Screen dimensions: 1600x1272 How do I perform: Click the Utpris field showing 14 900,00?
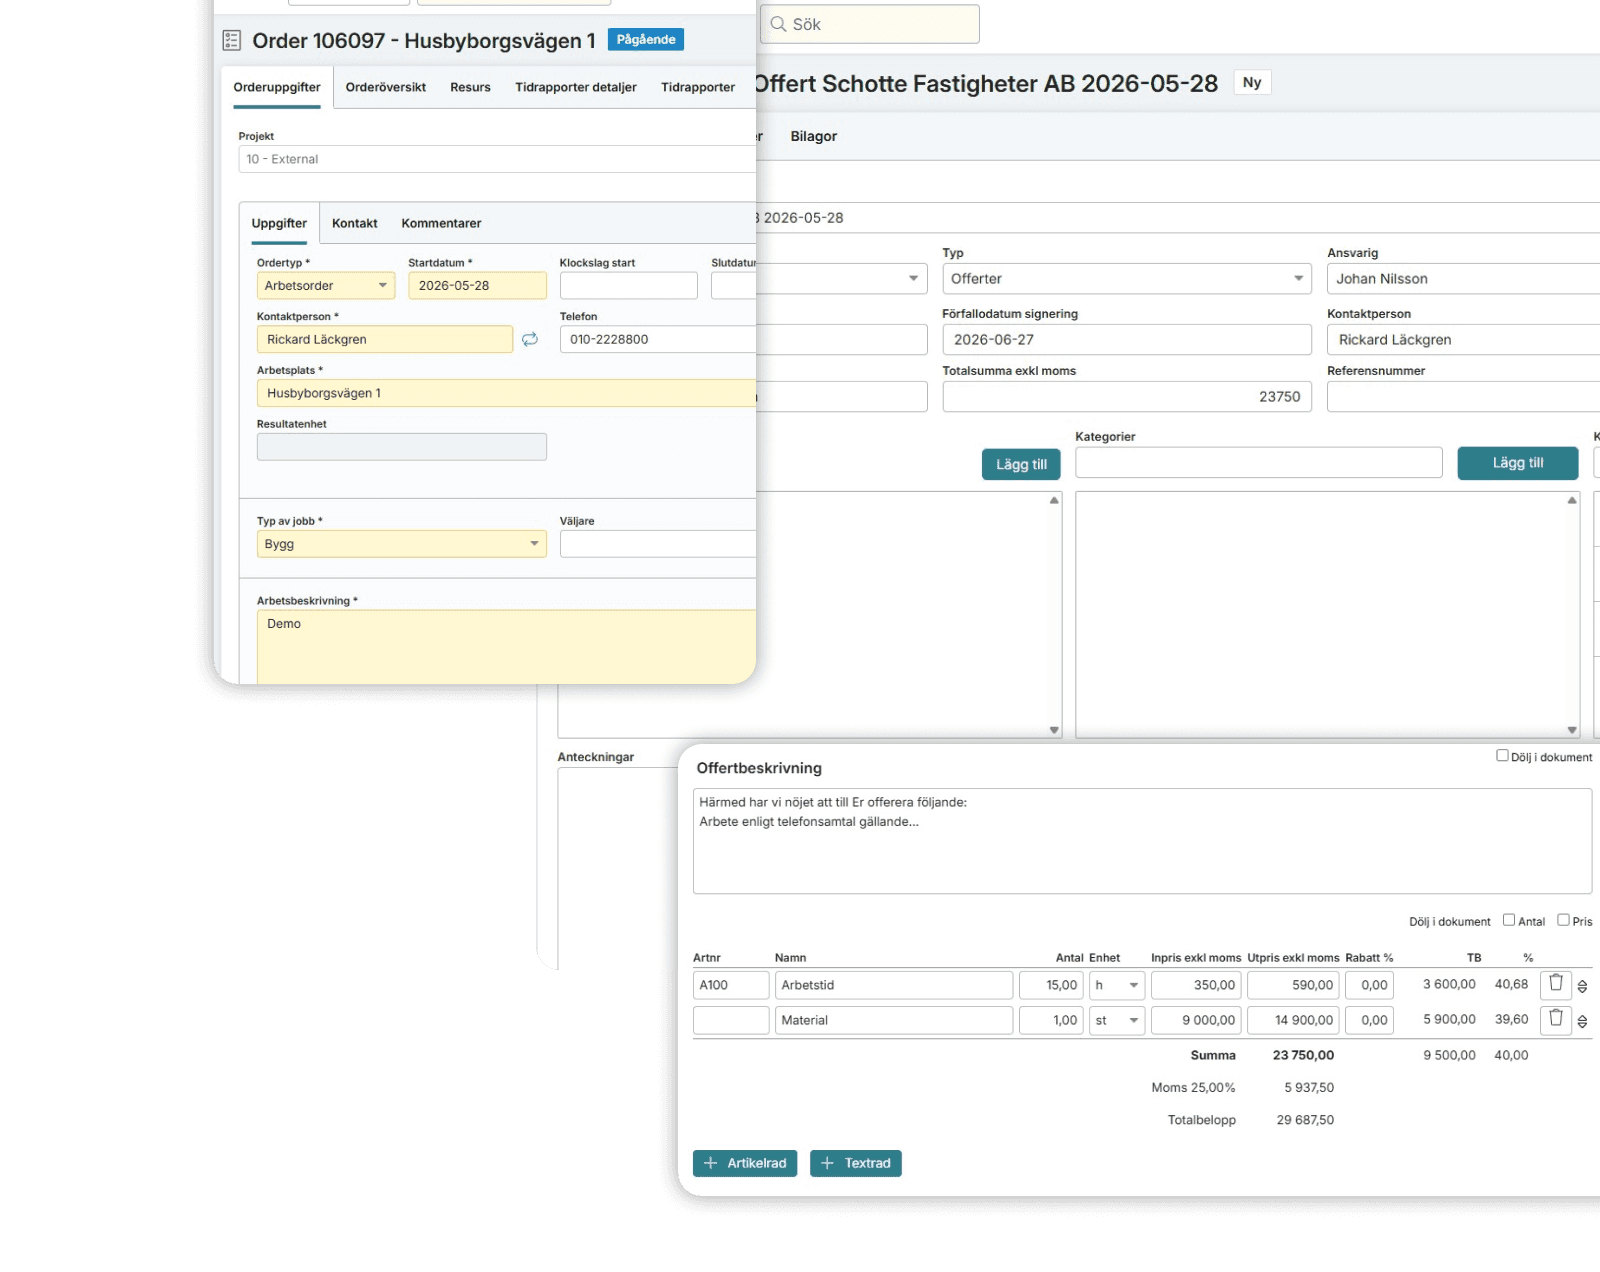1293,1020
